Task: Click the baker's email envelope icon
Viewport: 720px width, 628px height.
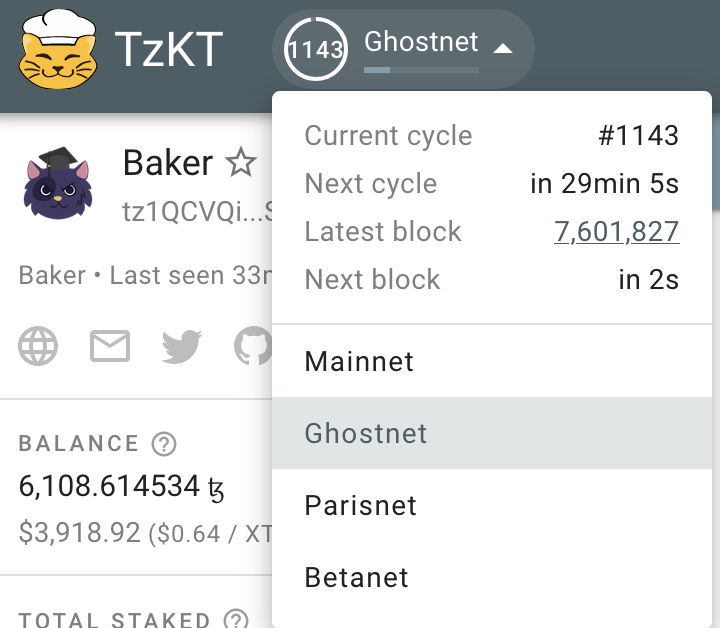Action: point(110,346)
